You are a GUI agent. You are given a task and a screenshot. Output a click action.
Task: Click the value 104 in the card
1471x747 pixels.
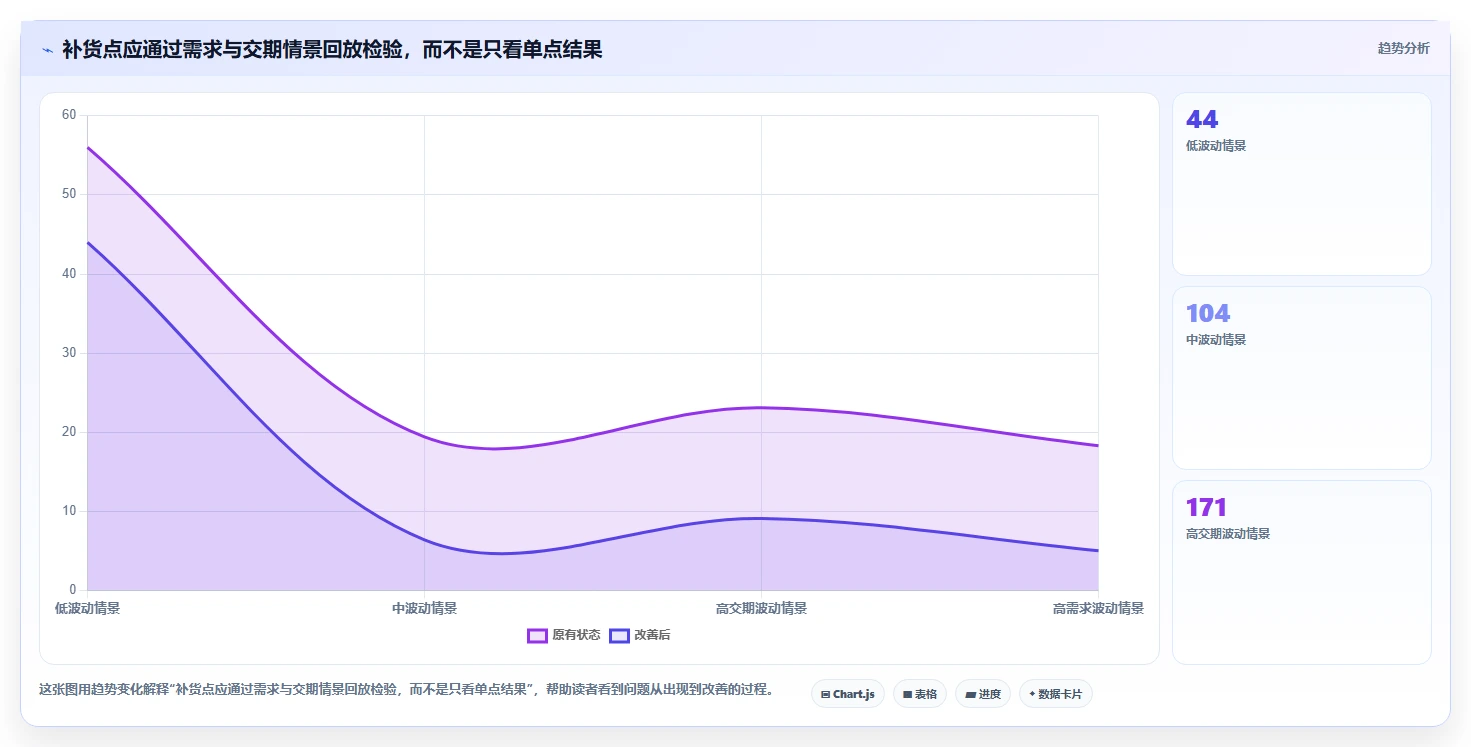[1207, 314]
